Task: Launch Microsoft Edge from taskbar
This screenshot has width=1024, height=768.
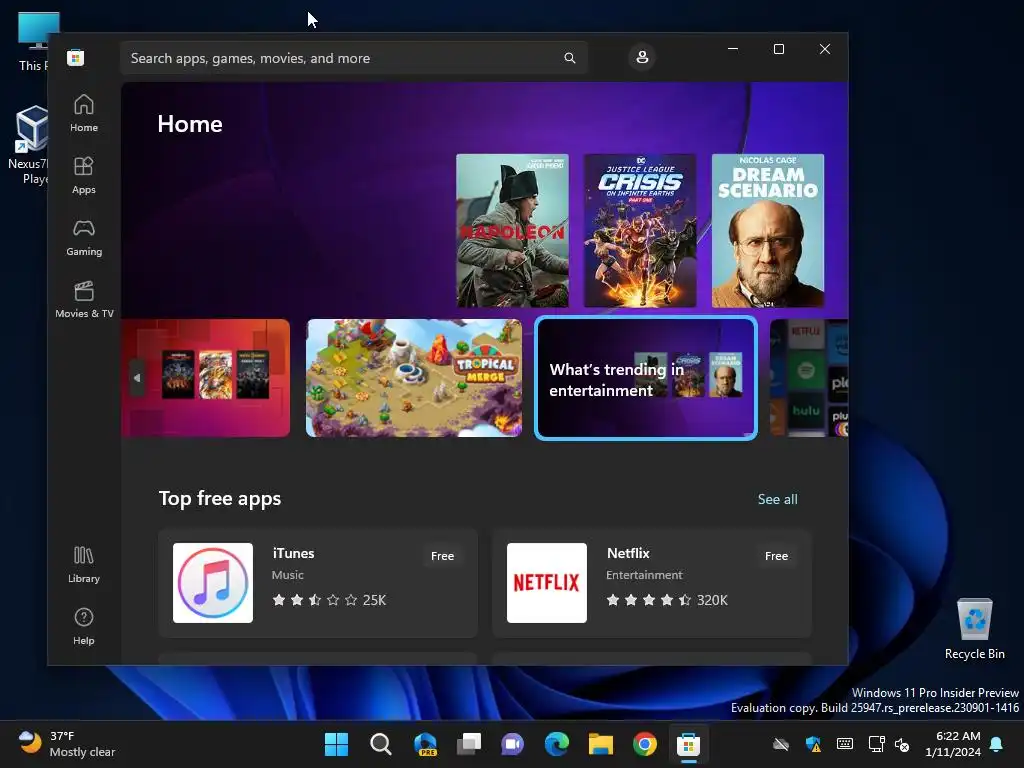Action: tap(556, 744)
